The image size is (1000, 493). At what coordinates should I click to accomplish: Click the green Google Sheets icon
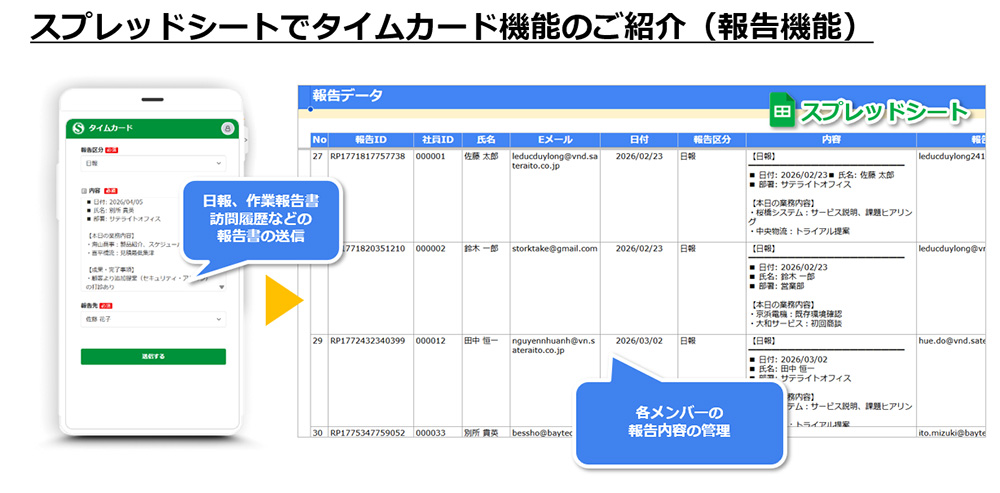pyautogui.click(x=782, y=110)
